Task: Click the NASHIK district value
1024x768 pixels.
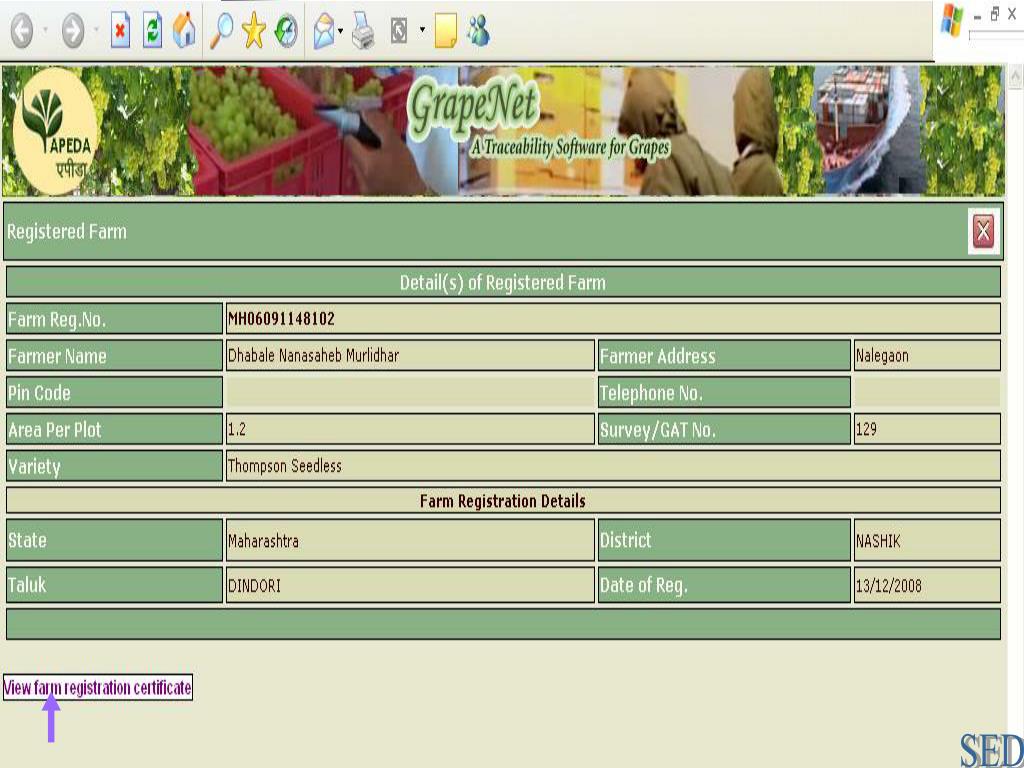Action: click(x=878, y=541)
